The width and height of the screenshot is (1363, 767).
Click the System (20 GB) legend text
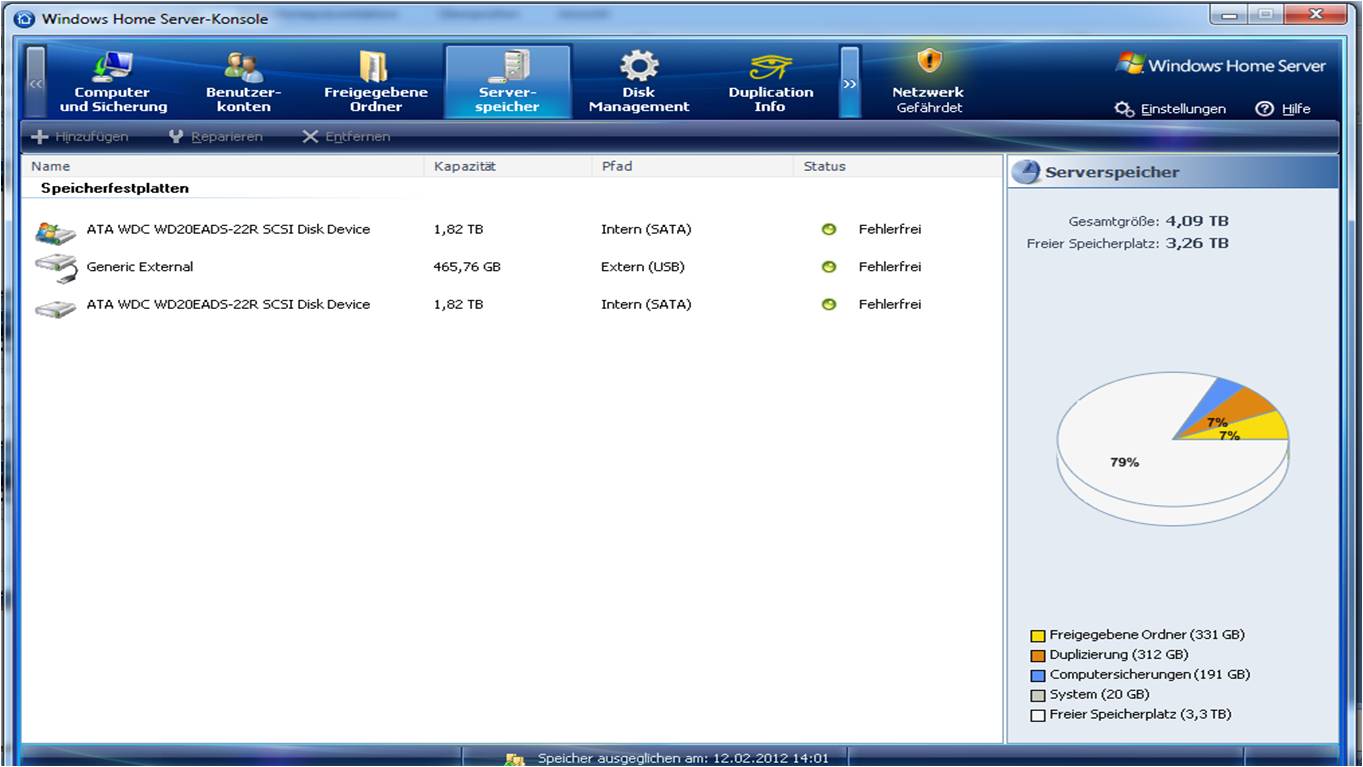point(1100,695)
